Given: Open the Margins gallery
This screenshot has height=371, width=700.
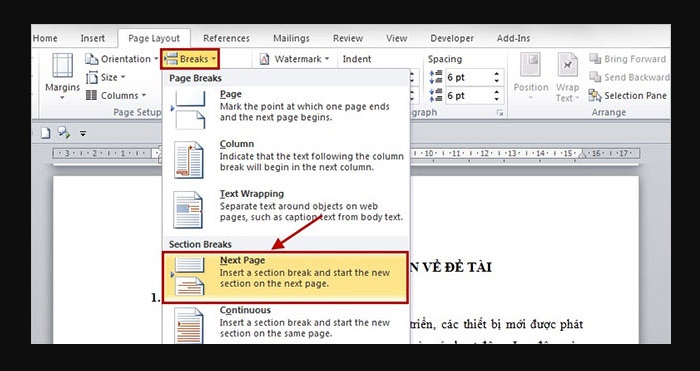Looking at the screenshot, I should (62, 76).
